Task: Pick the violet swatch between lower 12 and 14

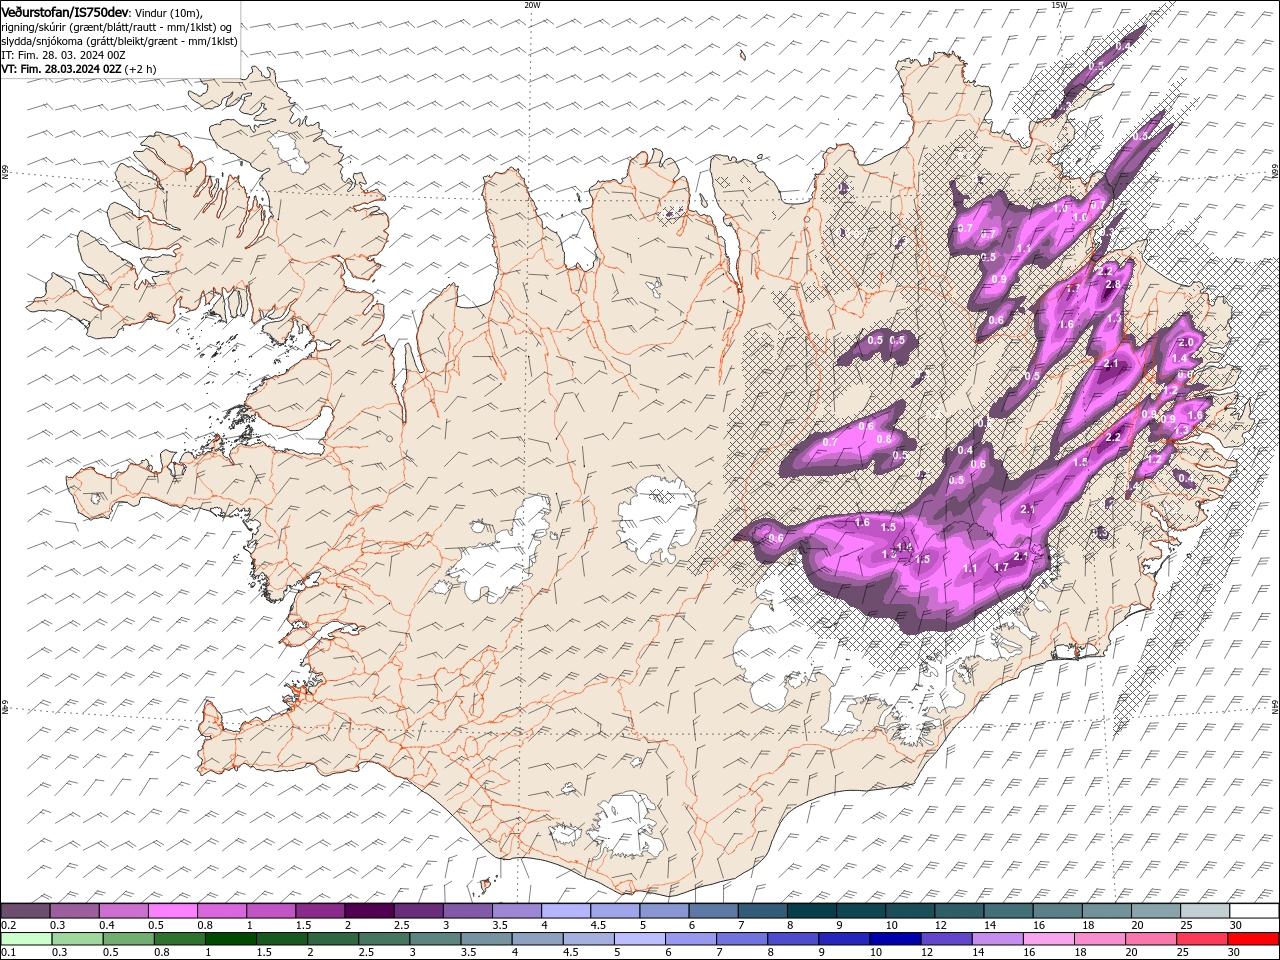Action: pyautogui.click(x=946, y=939)
